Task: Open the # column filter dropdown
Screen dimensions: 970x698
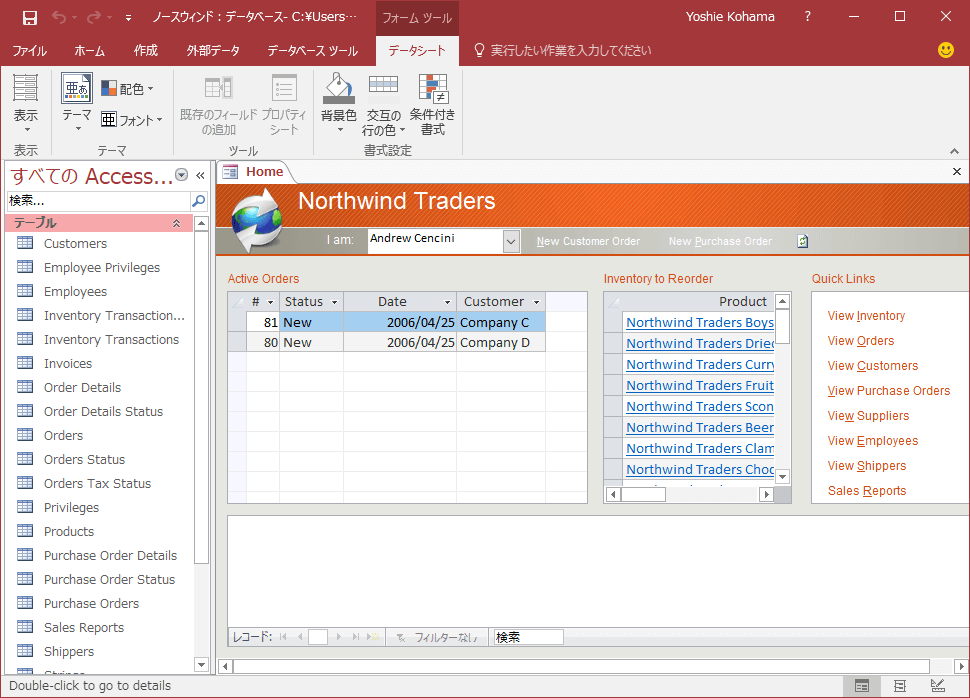Action: point(270,302)
